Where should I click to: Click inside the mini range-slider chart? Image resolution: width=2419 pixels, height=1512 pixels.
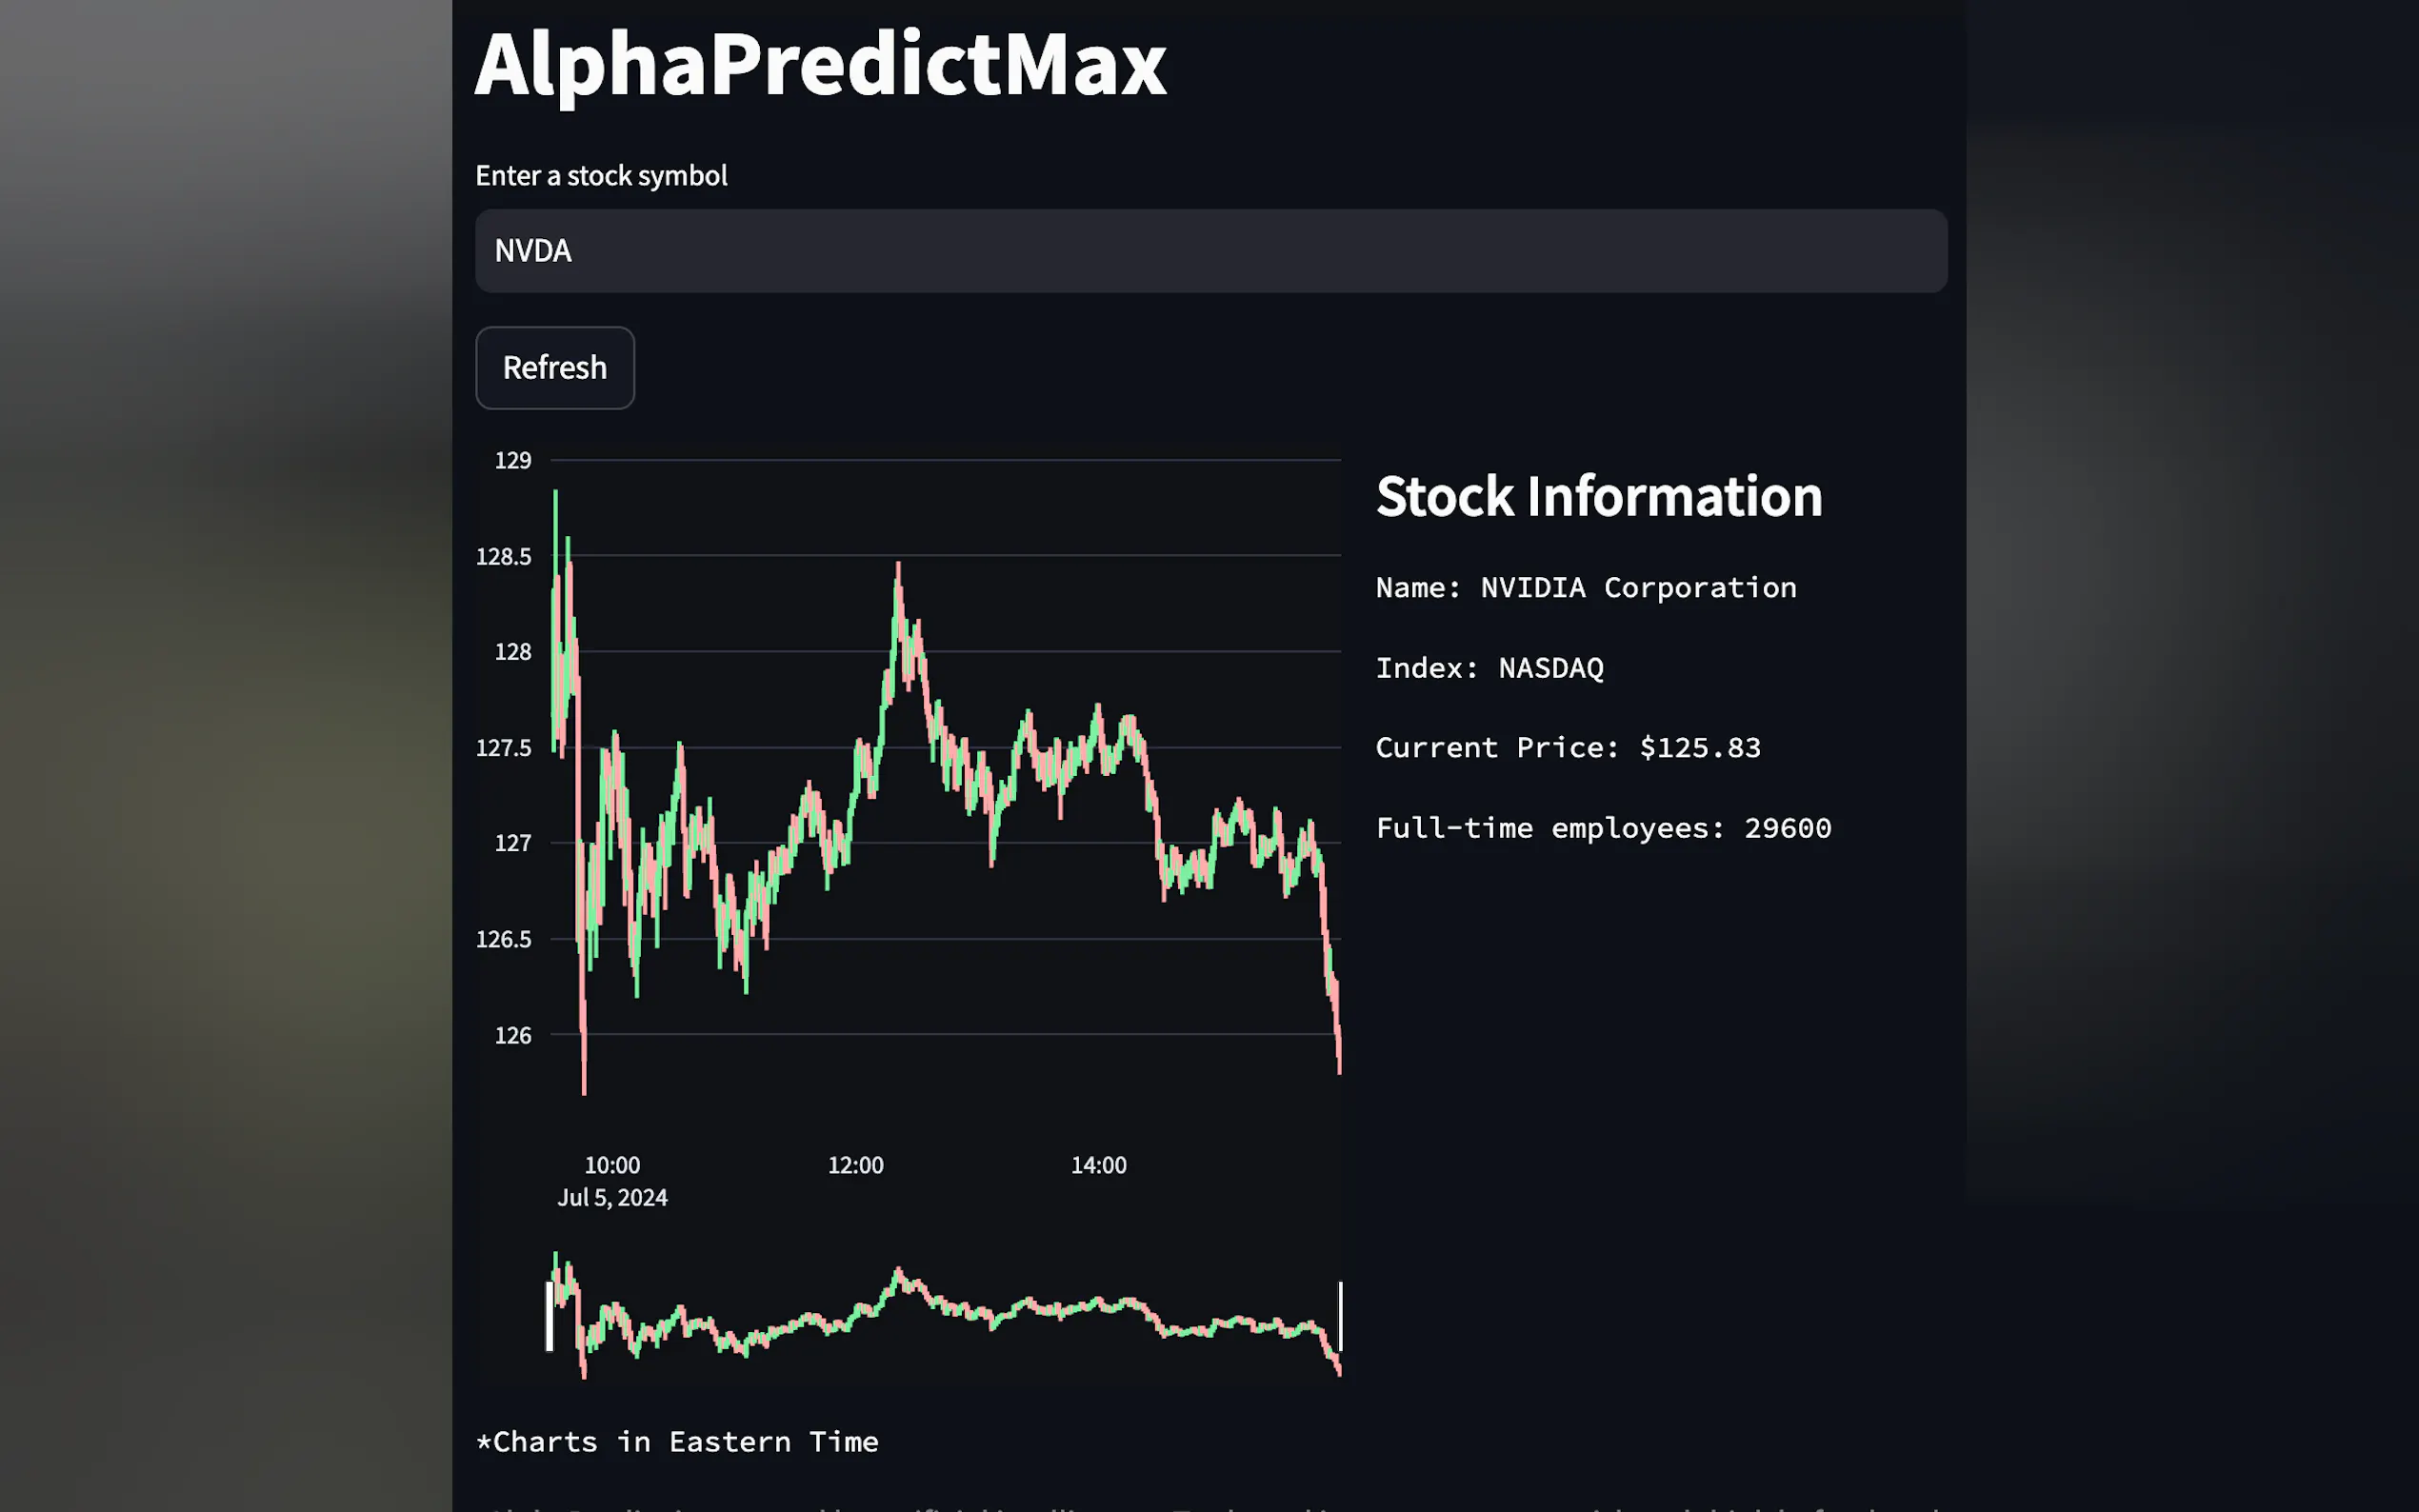[x=945, y=1316]
